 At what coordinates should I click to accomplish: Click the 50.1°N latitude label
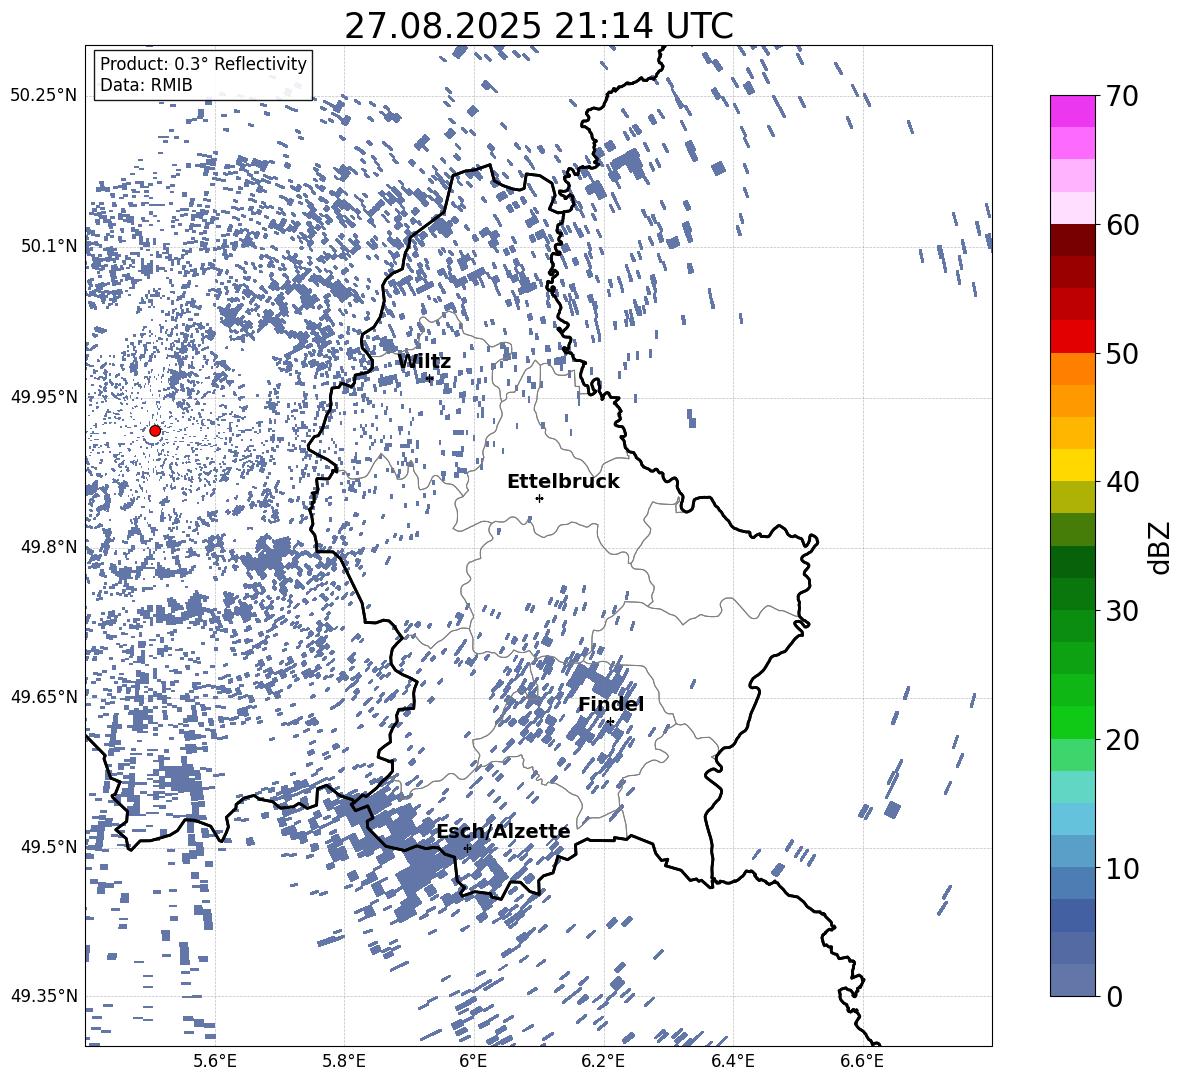49,246
